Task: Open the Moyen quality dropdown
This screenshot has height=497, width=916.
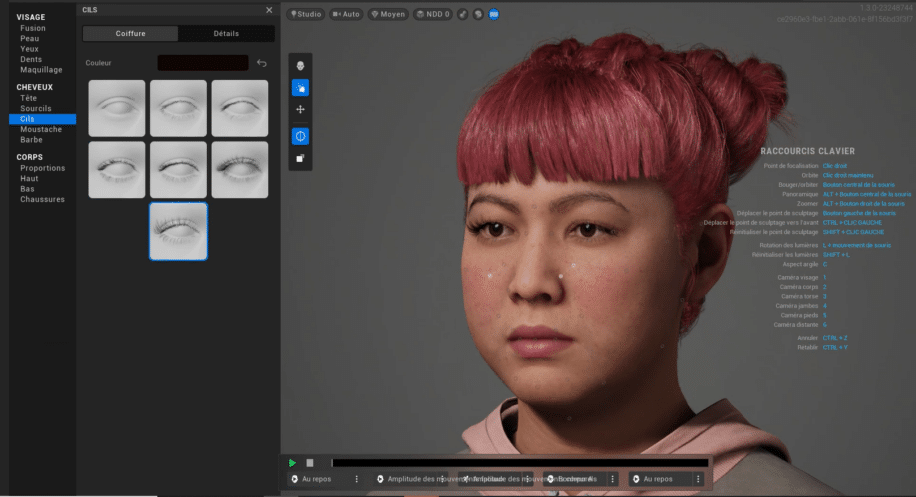Action: (x=388, y=14)
